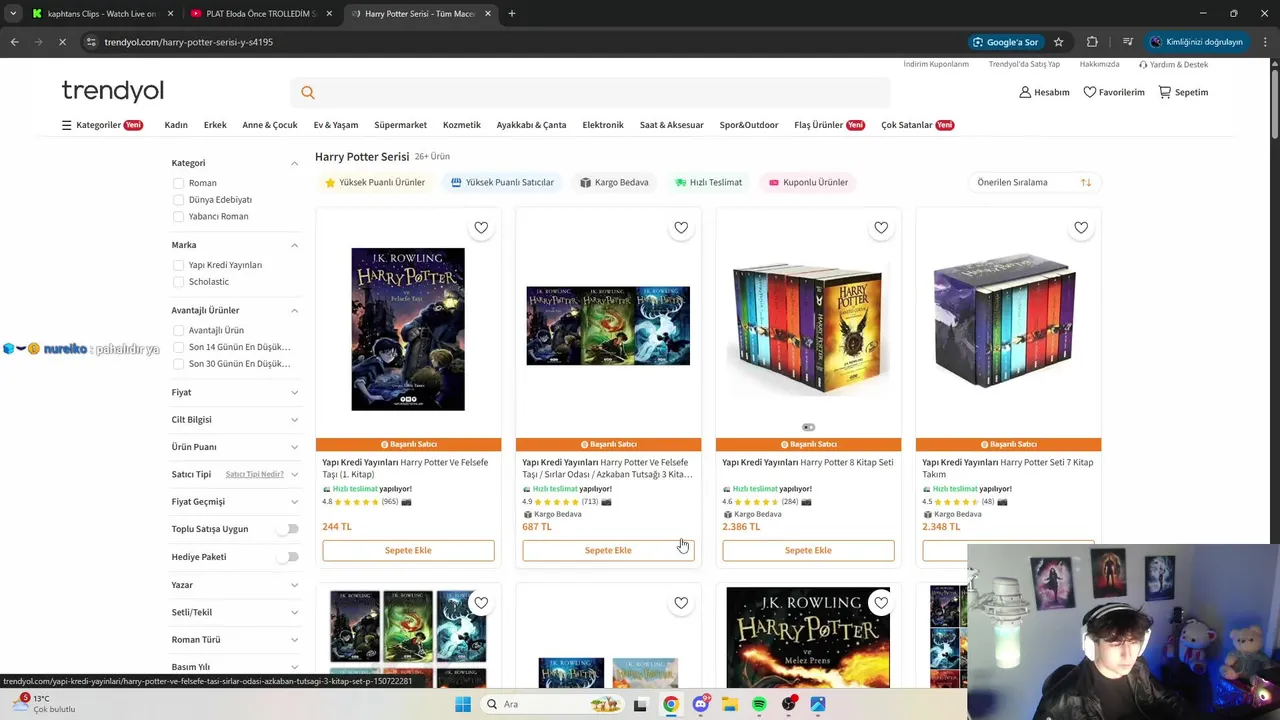Toggle Toplu Satışa Uygun switch

coord(290,529)
